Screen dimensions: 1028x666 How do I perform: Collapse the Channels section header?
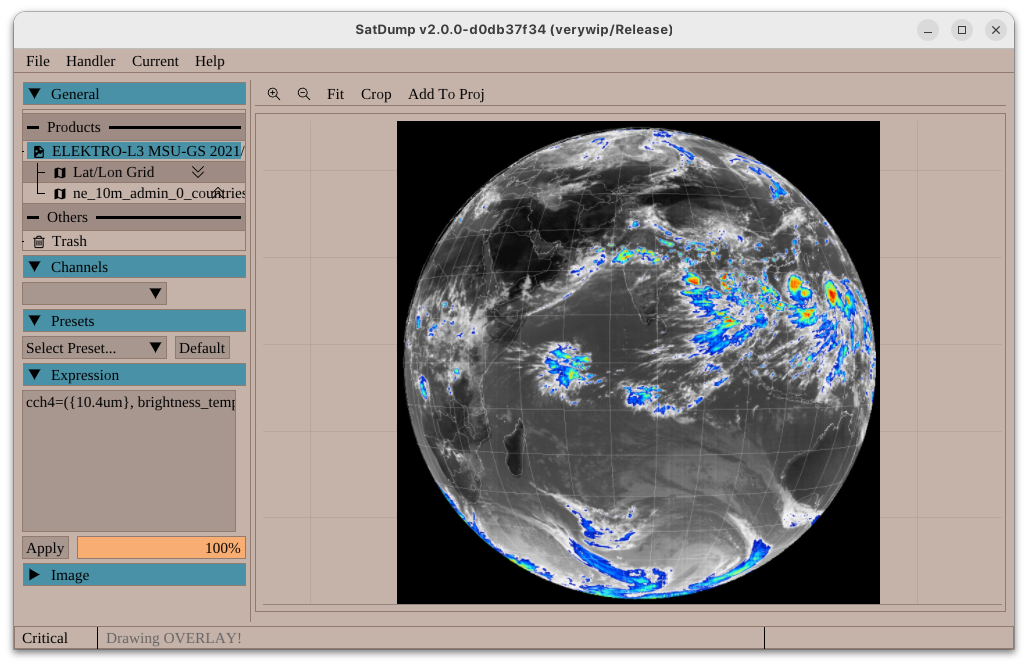pyautogui.click(x=134, y=267)
